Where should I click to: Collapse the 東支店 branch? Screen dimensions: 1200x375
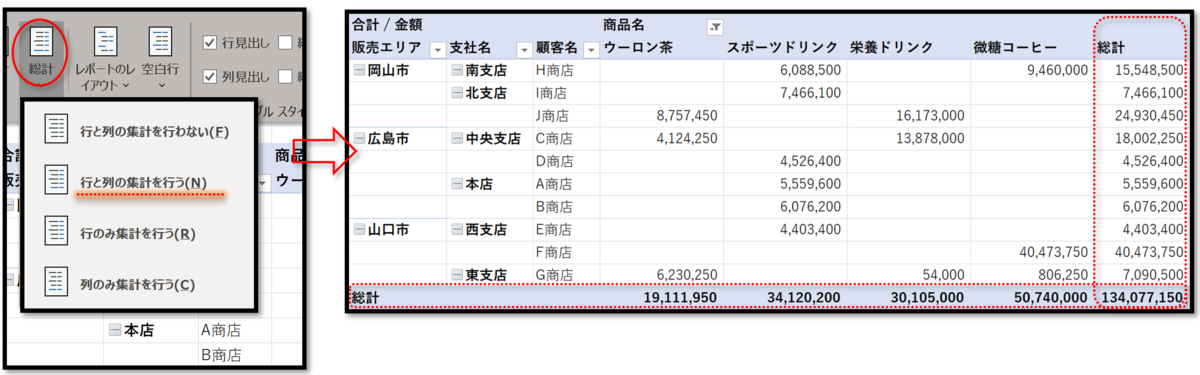(456, 275)
